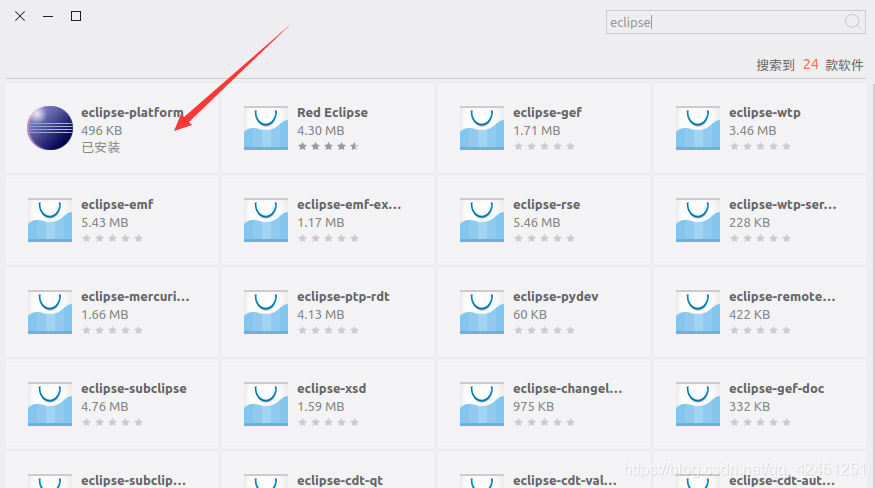Screen dimensions: 875x488
Task: Click the 4.30 MB size of Red Eclipse
Action: tap(321, 131)
